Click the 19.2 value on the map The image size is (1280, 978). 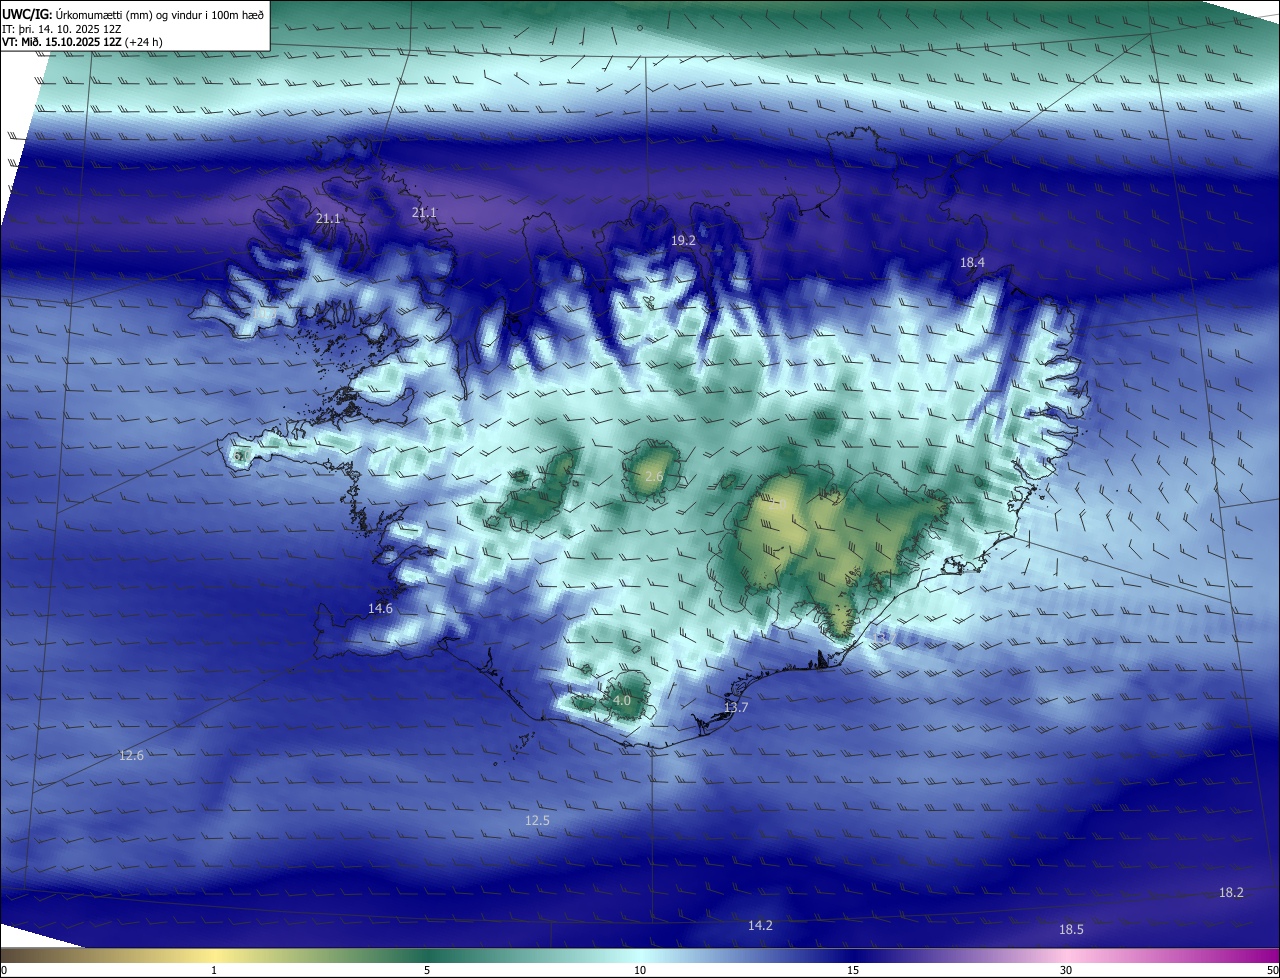pyautogui.click(x=683, y=241)
